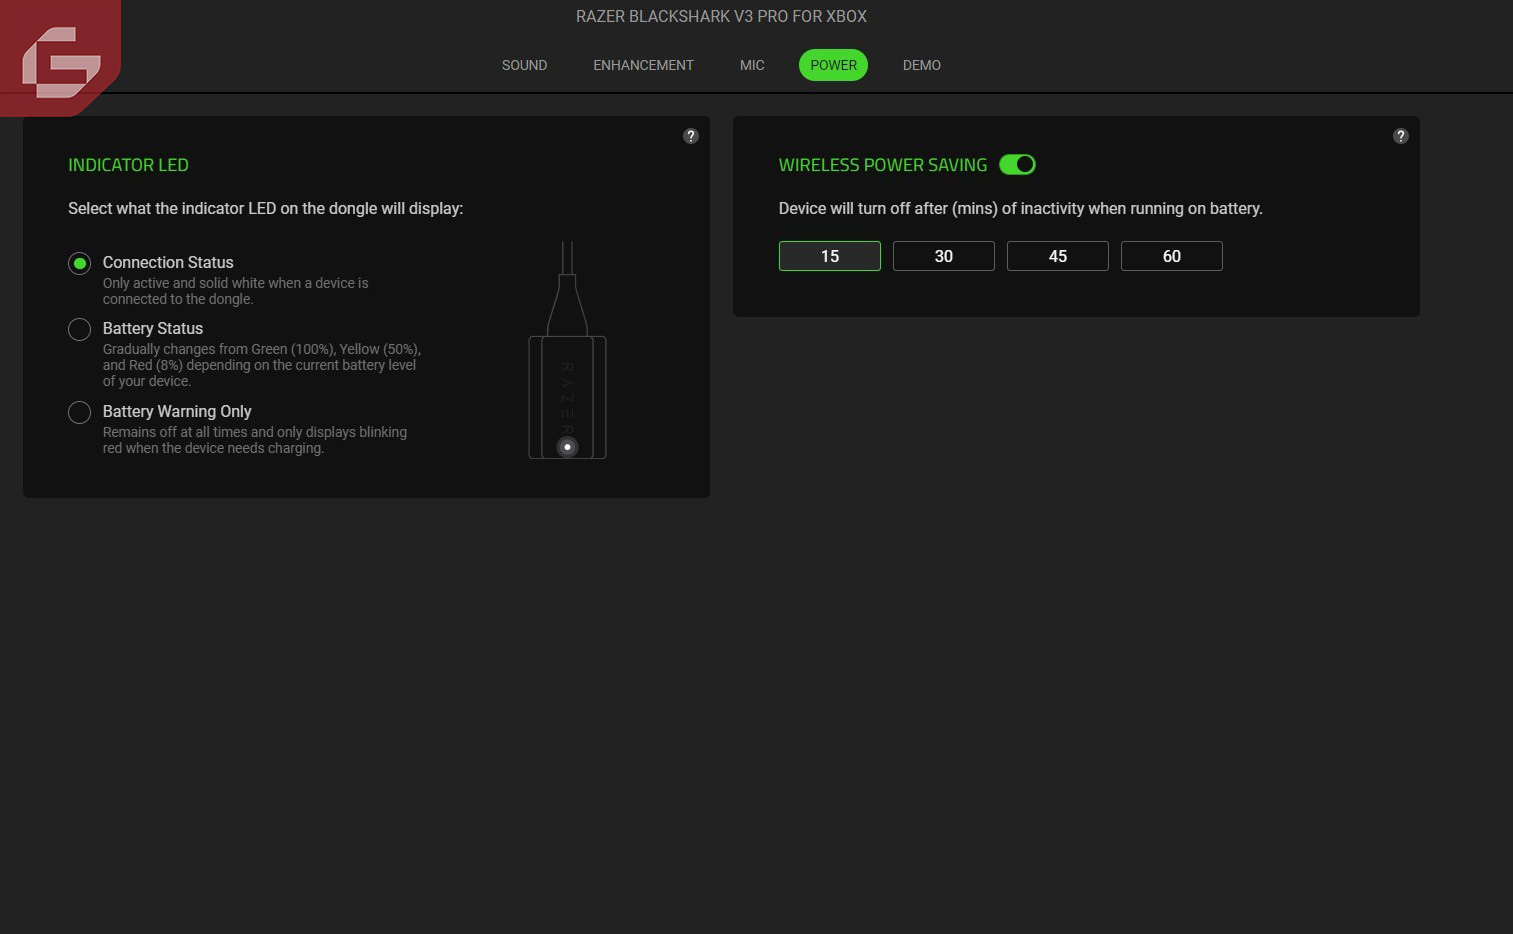
Task: Click the INDICATOR LED heading
Action: [x=128, y=165]
